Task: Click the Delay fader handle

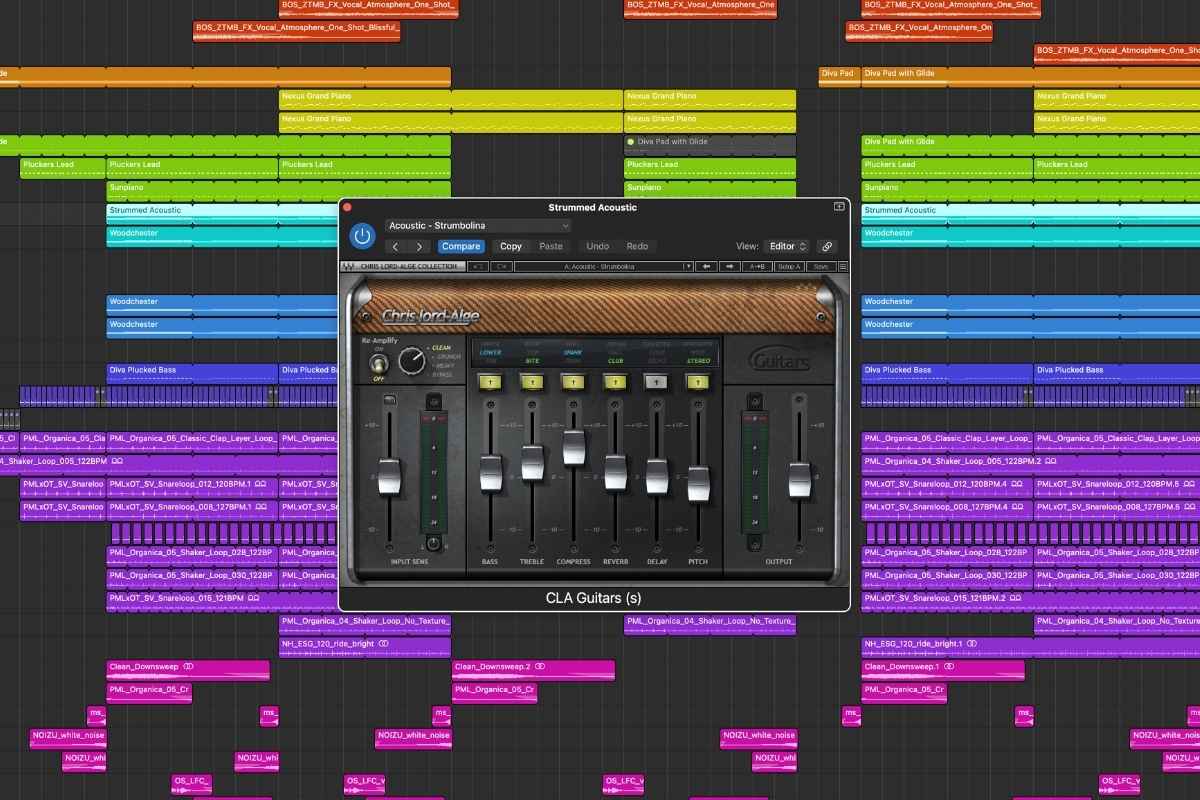Action: tap(656, 476)
